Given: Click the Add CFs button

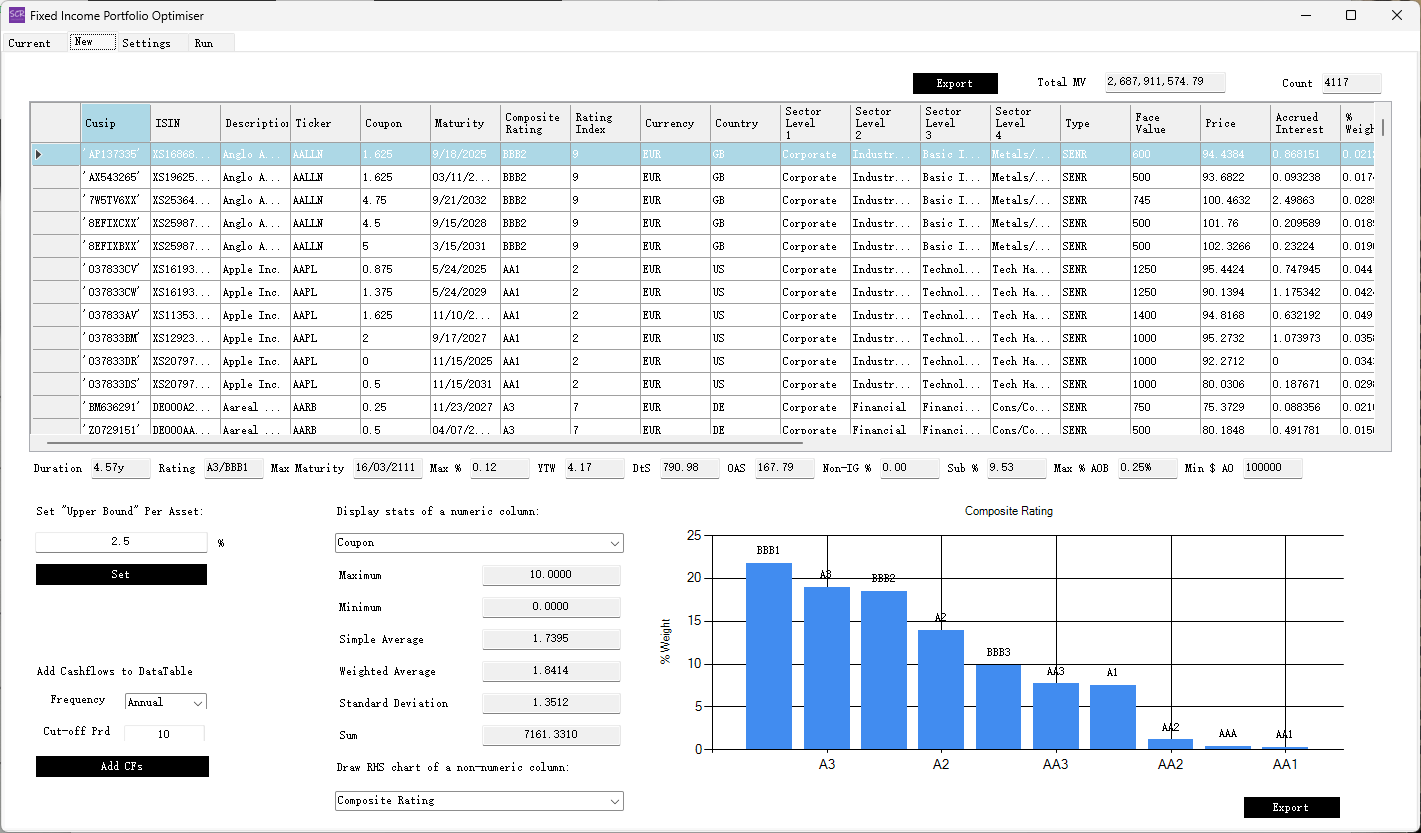Looking at the screenshot, I should pyautogui.click(x=122, y=767).
